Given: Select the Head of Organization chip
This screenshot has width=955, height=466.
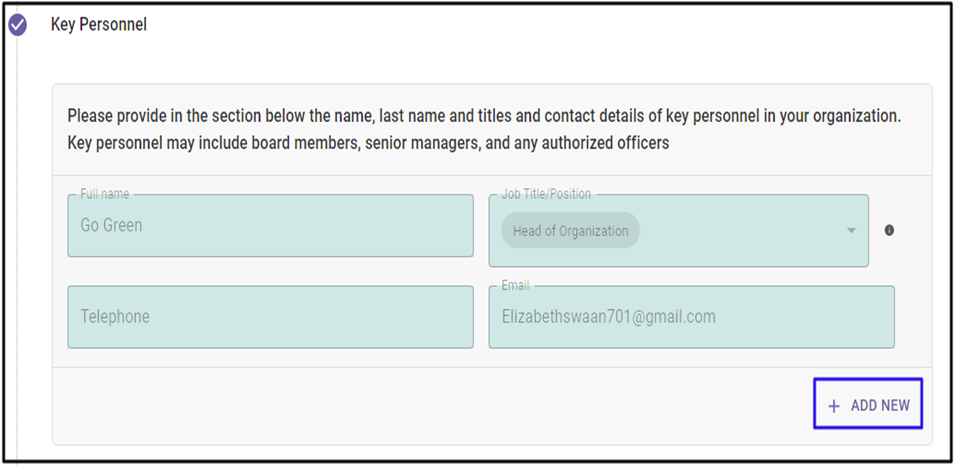Looking at the screenshot, I should (x=570, y=230).
